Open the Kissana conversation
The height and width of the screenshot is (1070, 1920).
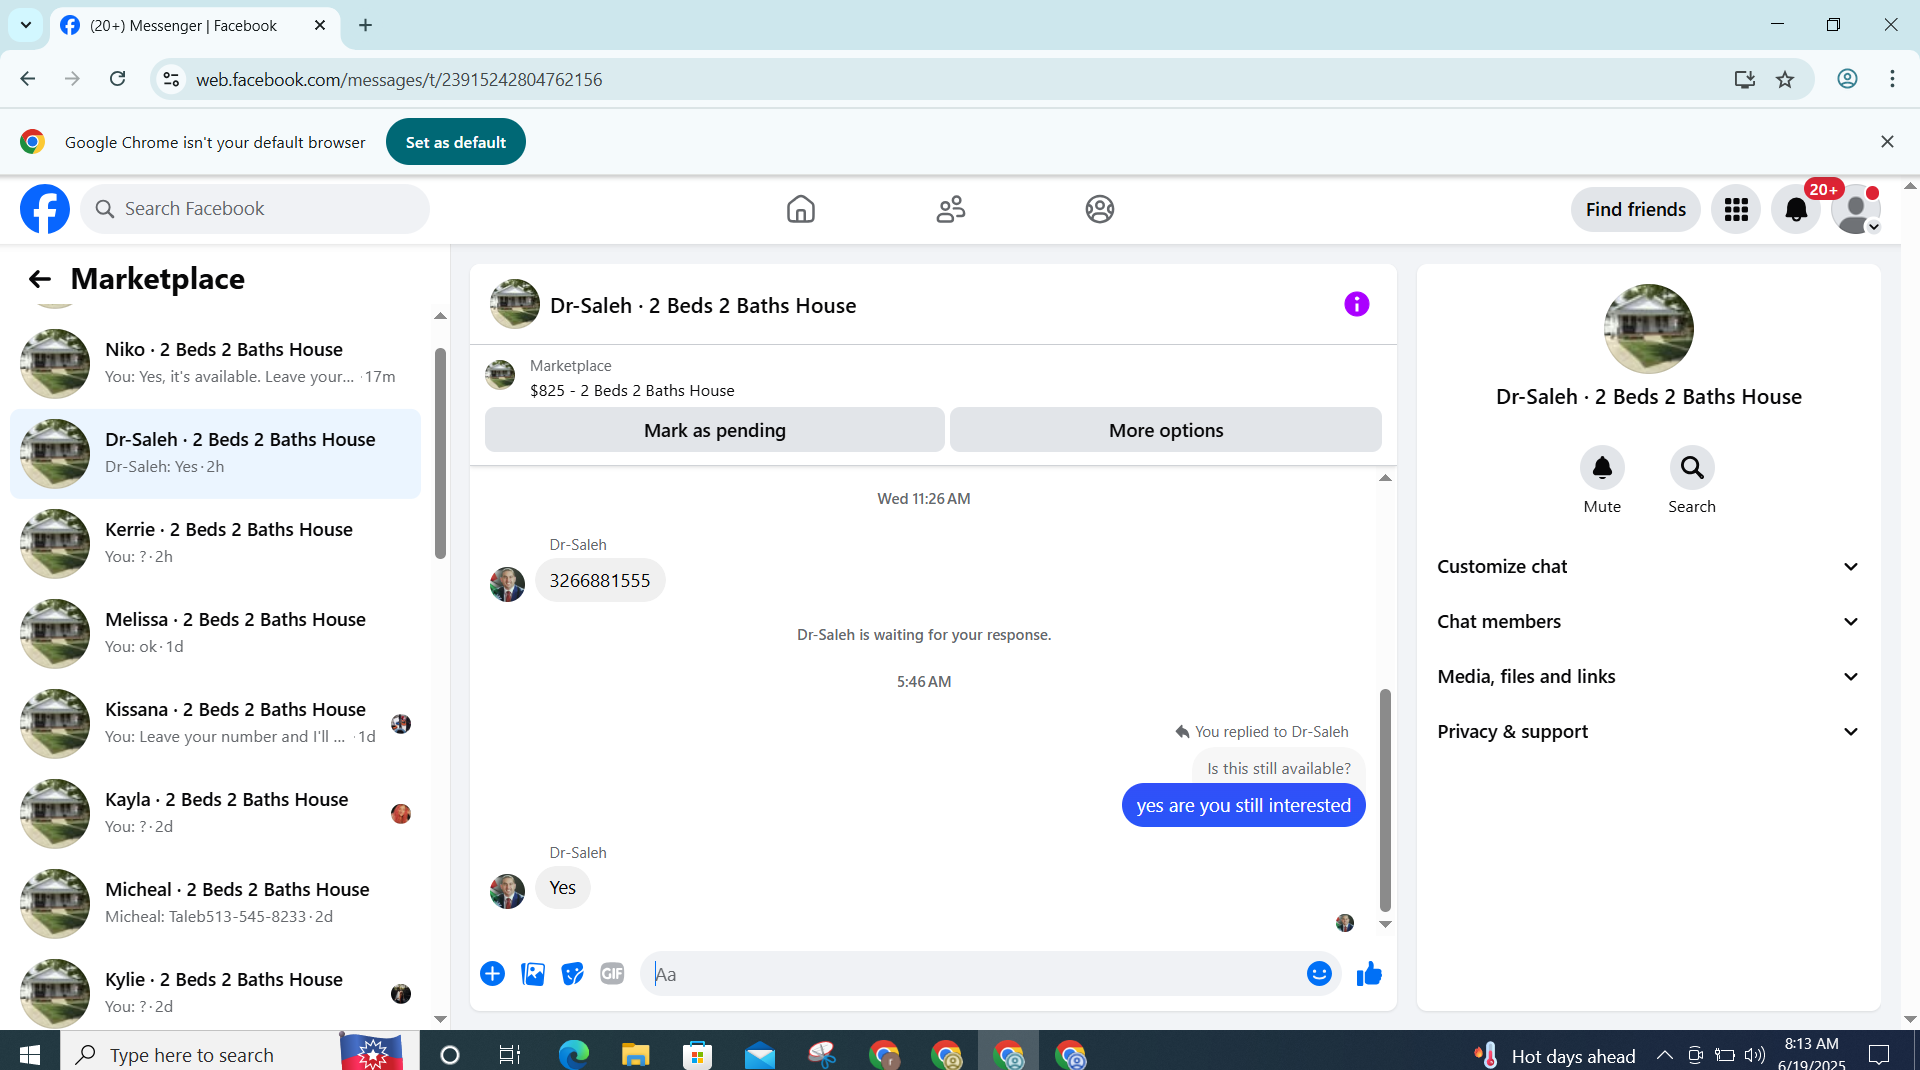click(x=215, y=723)
